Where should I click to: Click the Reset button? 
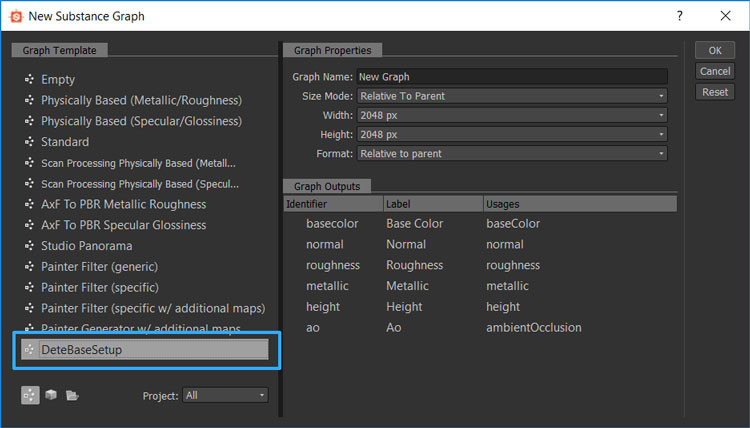tap(715, 92)
